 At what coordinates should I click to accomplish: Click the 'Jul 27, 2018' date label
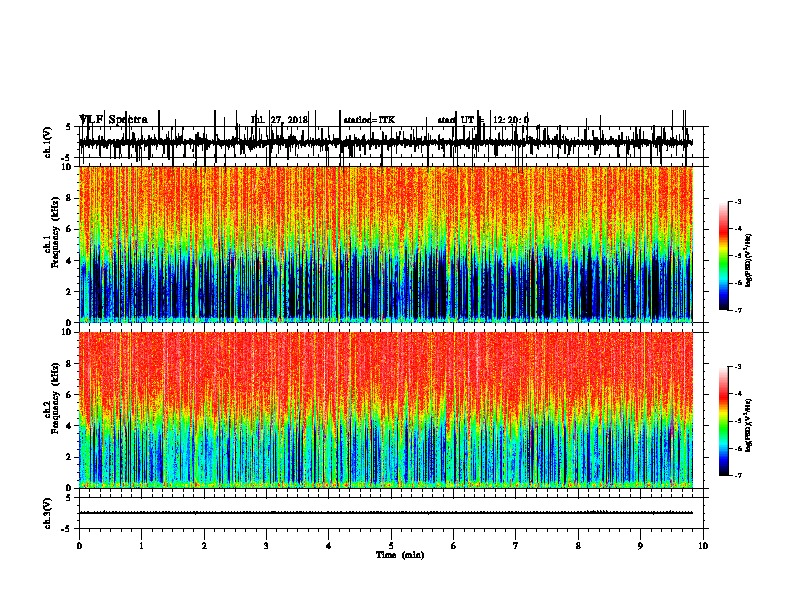[279, 120]
